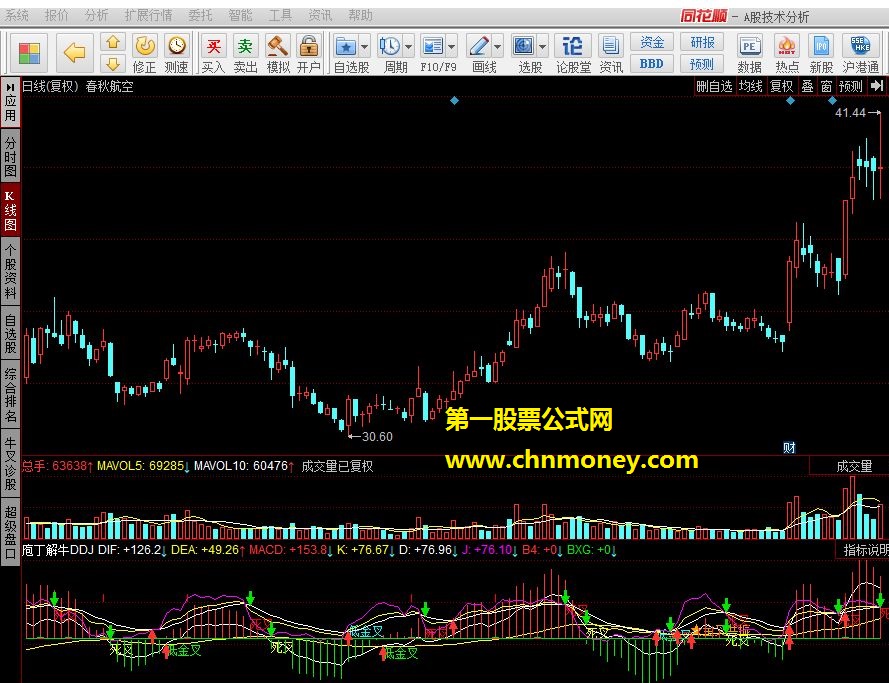Open the 工具 menu
This screenshot has height=683, width=889.
280,15
